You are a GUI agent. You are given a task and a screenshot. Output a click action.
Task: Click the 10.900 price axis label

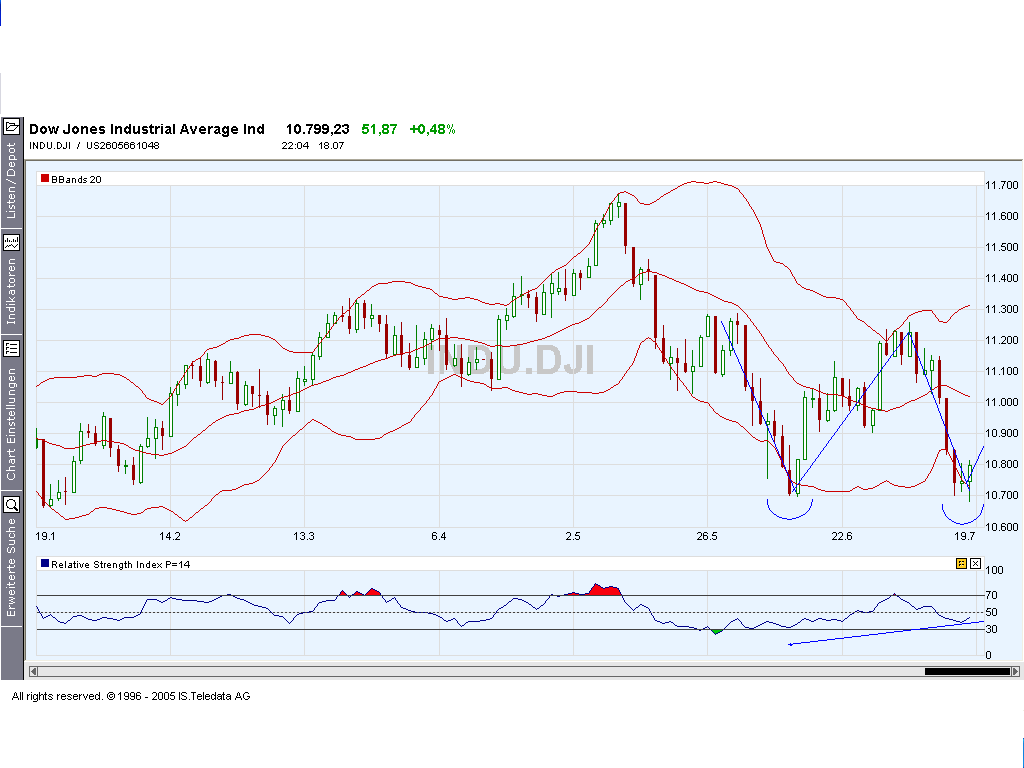coord(1002,434)
